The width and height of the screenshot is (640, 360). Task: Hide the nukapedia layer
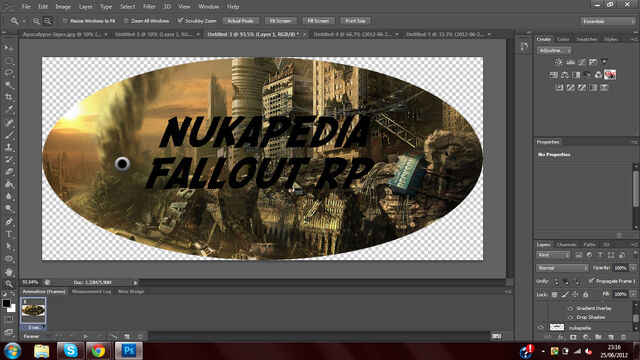[x=541, y=327]
